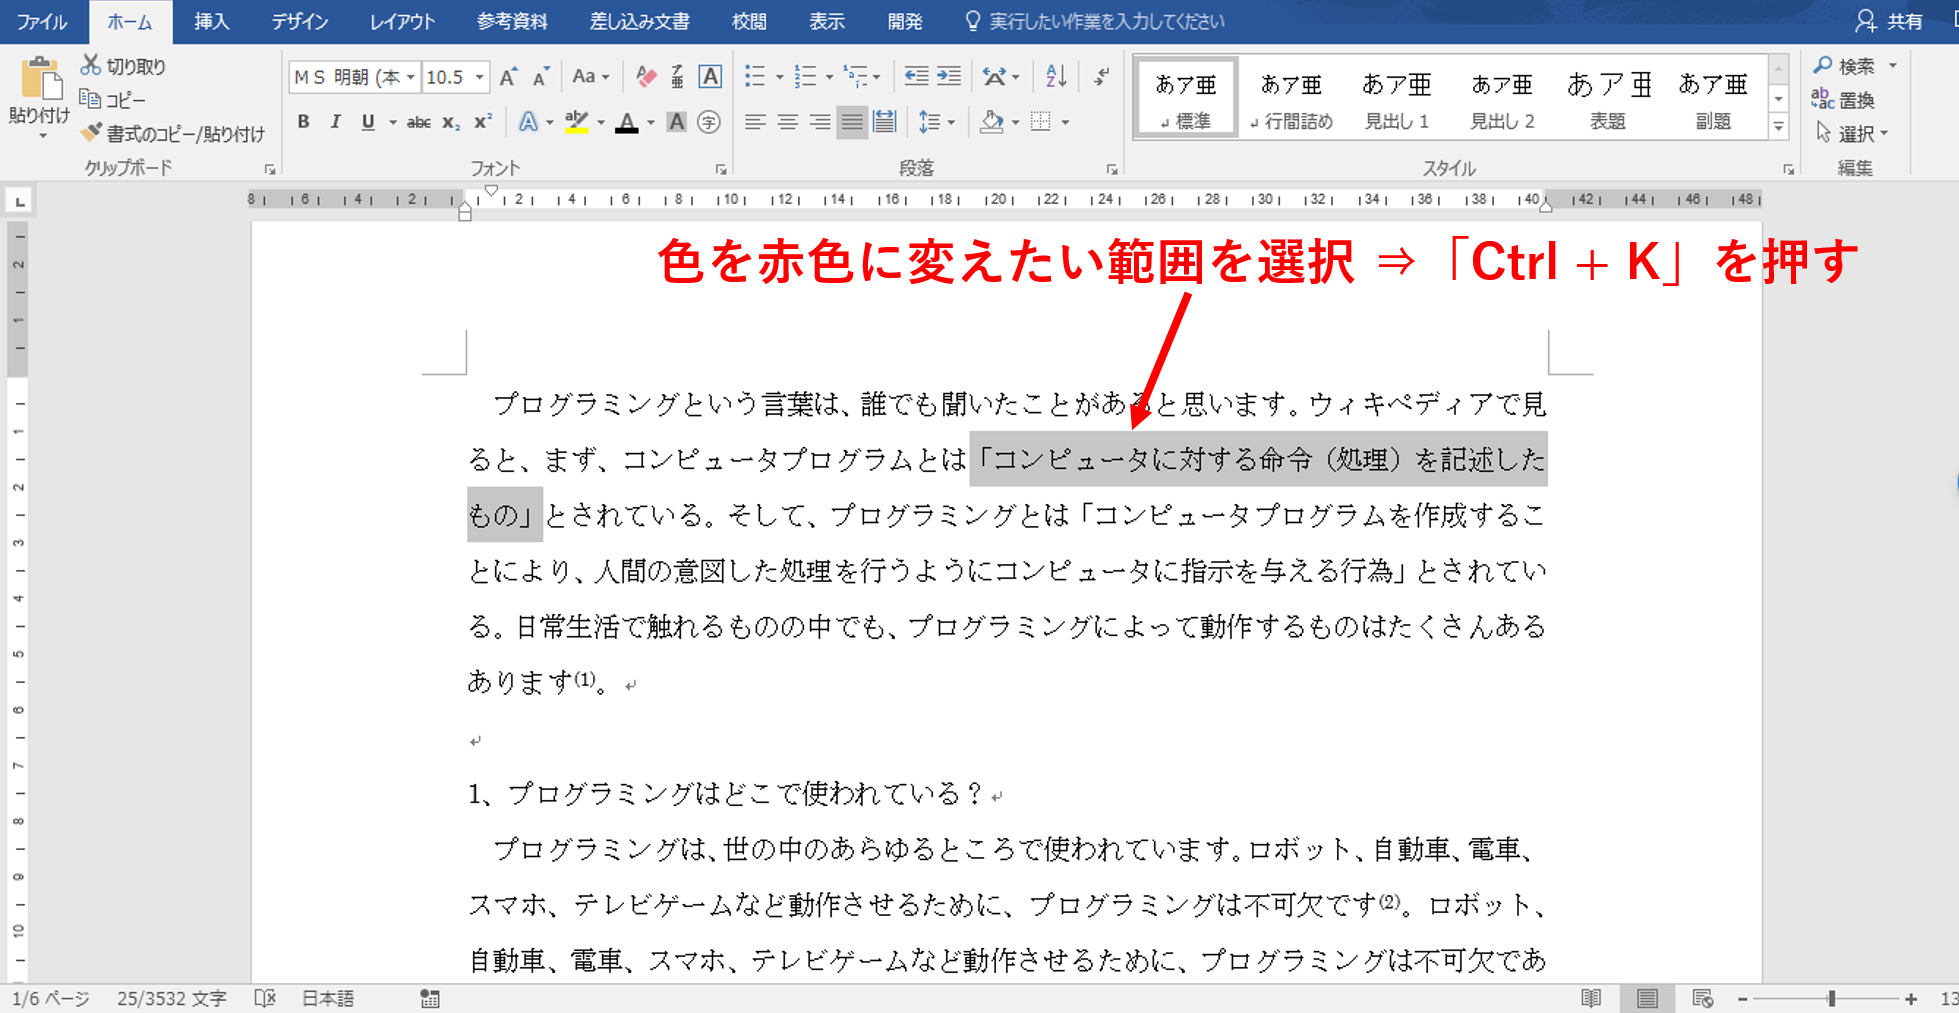Image resolution: width=1959 pixels, height=1013 pixels.
Task: Click the Format Painter (書式のコピー/貼り付け) brush
Action: click(91, 132)
